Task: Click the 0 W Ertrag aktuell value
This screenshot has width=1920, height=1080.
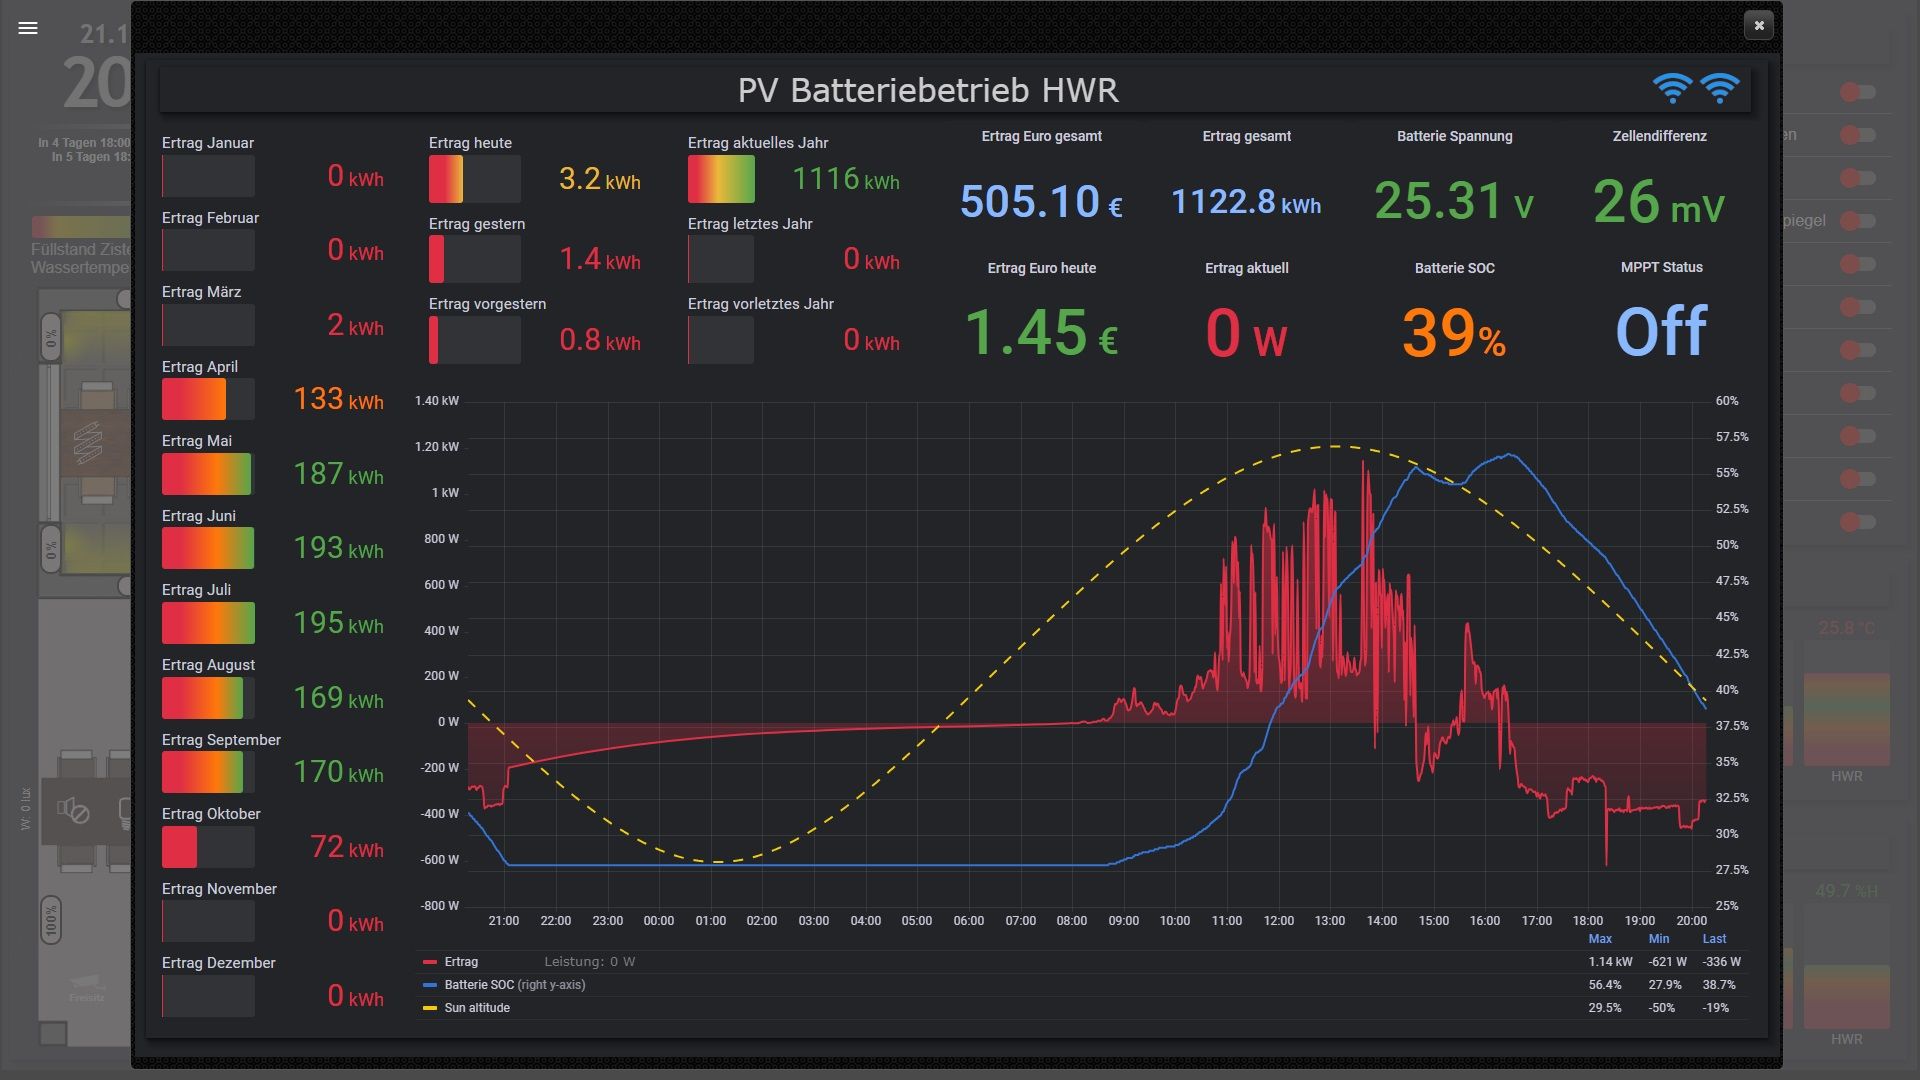Action: [x=1246, y=334]
